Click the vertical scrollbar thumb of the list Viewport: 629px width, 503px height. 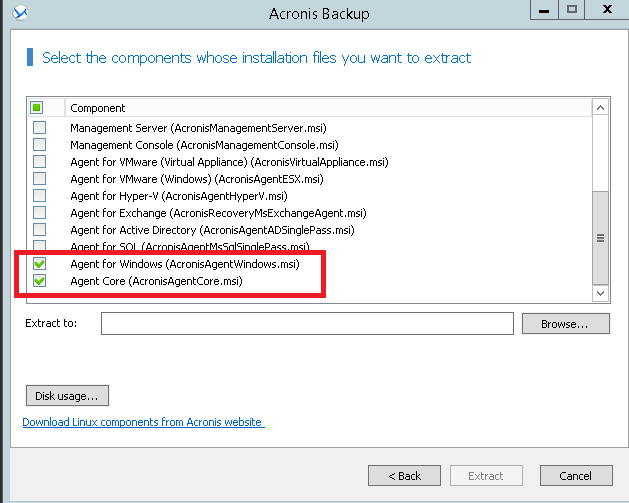[600, 238]
